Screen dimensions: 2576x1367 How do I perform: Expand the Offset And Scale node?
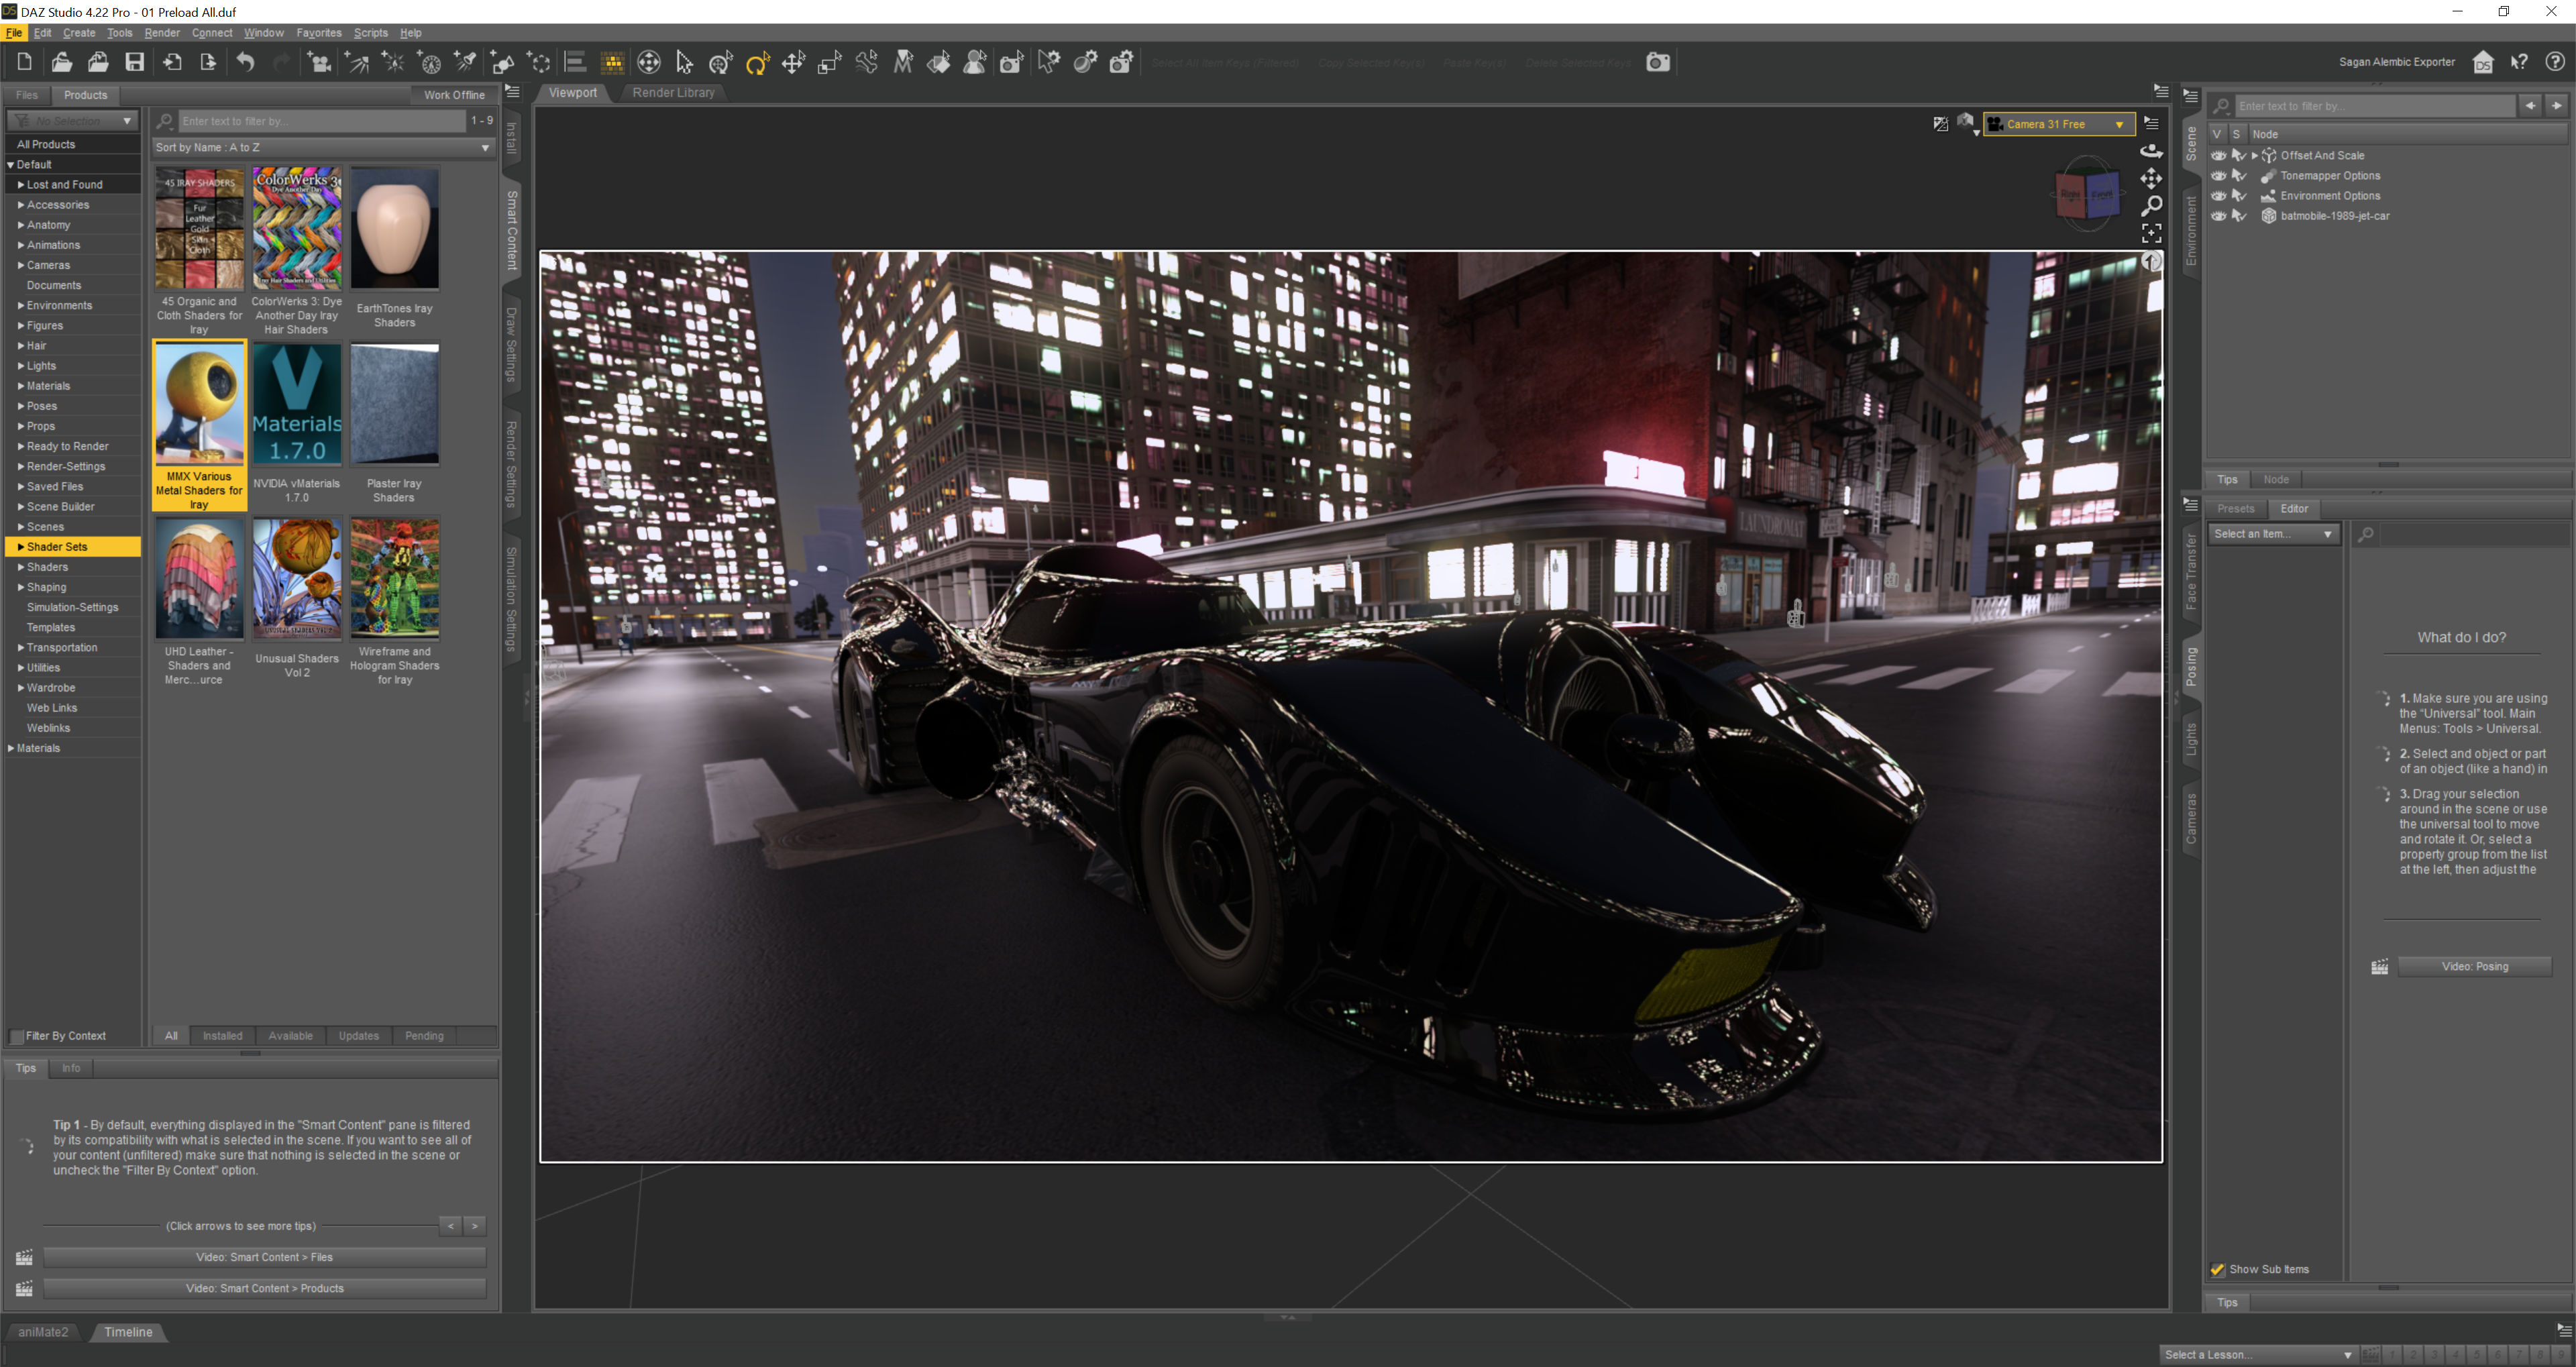2254,155
